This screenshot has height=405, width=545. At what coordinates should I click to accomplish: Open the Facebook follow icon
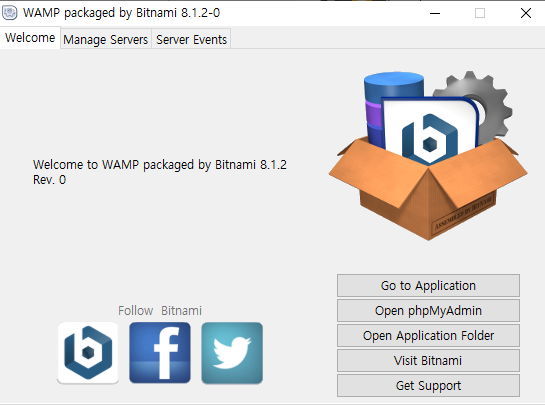click(160, 353)
